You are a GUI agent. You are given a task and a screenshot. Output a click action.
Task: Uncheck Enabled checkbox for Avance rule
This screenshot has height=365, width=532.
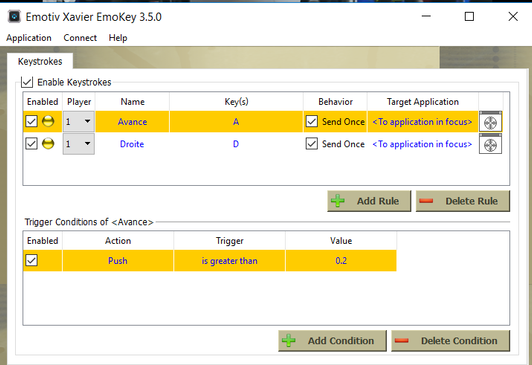(x=32, y=121)
